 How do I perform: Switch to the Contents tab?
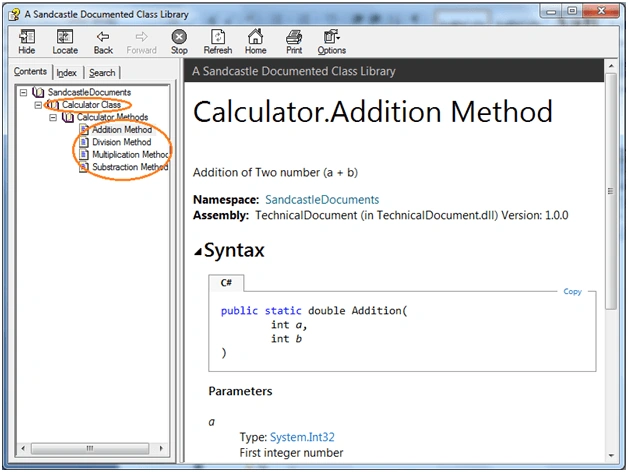click(30, 71)
